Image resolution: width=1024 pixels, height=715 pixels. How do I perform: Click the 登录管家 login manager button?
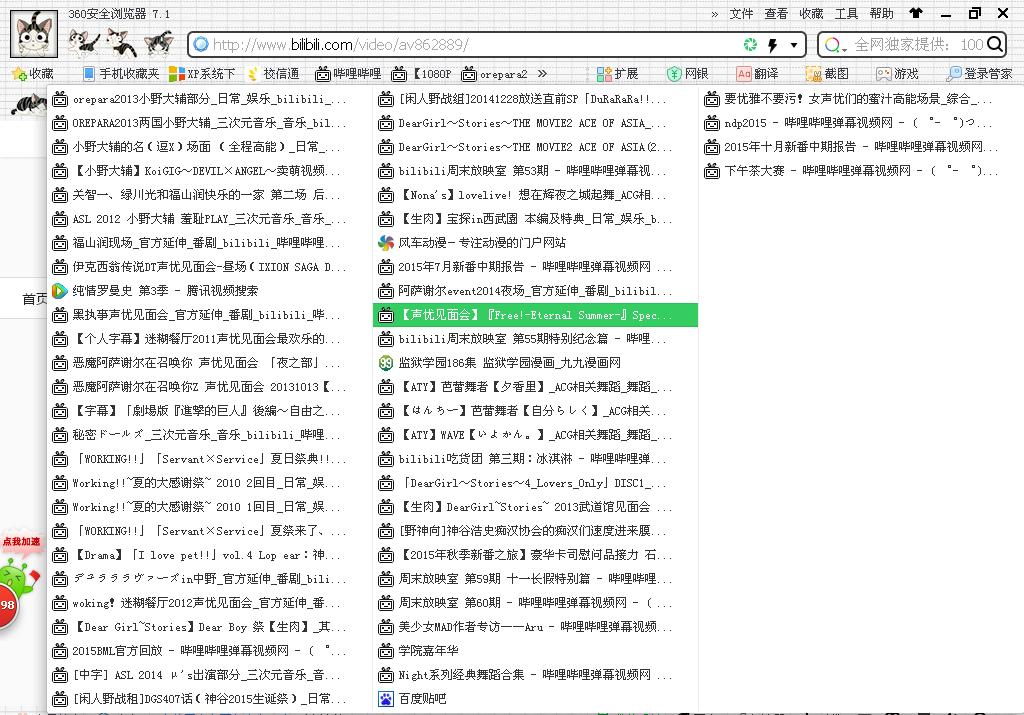pos(979,74)
